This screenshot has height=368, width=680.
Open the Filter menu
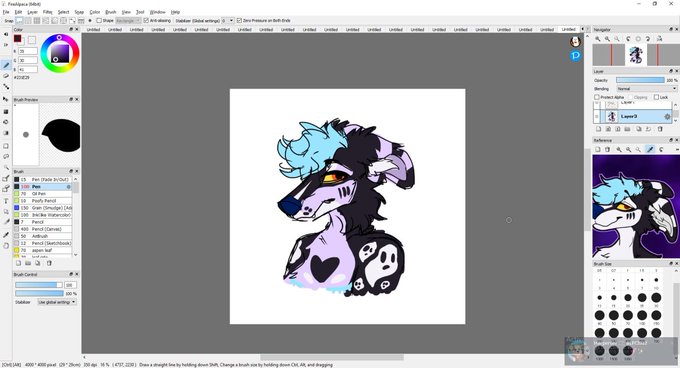click(48, 12)
